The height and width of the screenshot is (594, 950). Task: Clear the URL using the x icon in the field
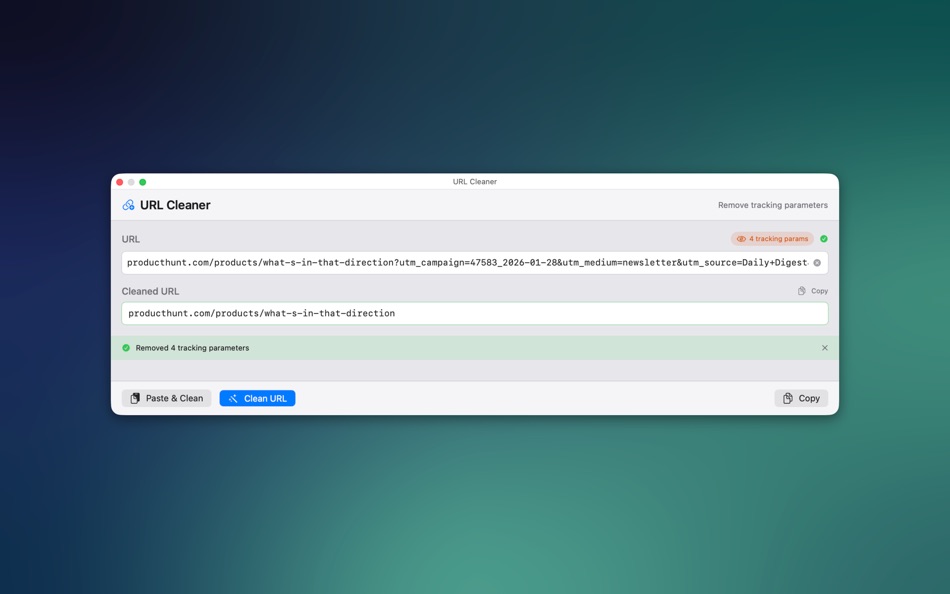pos(817,262)
